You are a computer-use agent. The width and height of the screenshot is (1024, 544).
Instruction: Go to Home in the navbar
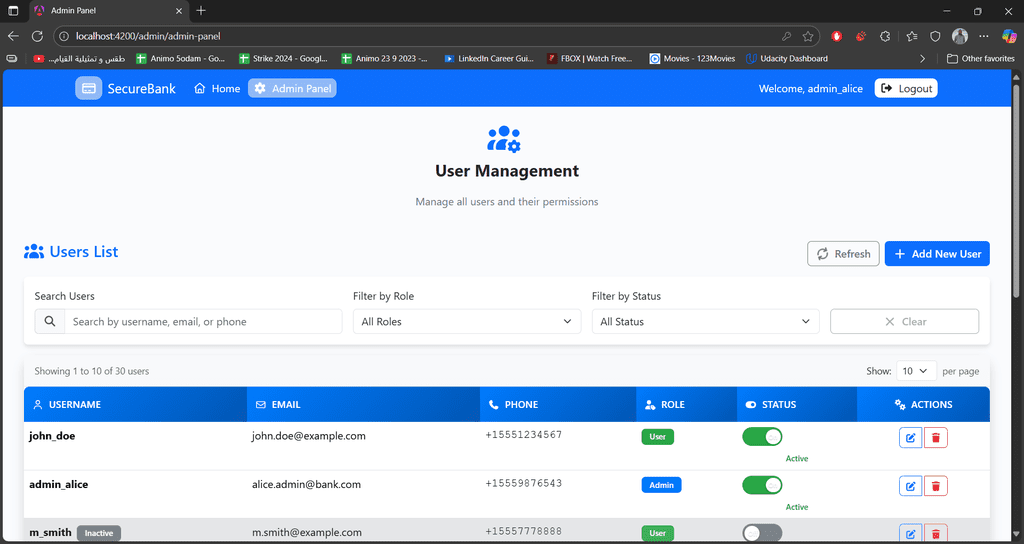click(217, 89)
